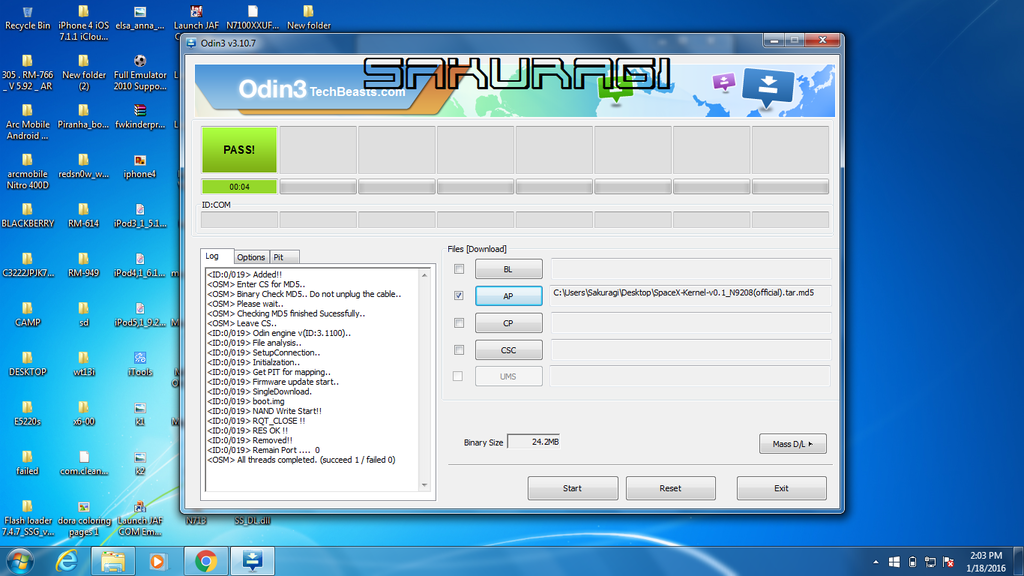Select the Odin download icon on the taskbar
The height and width of the screenshot is (576, 1024).
pyautogui.click(x=250, y=561)
